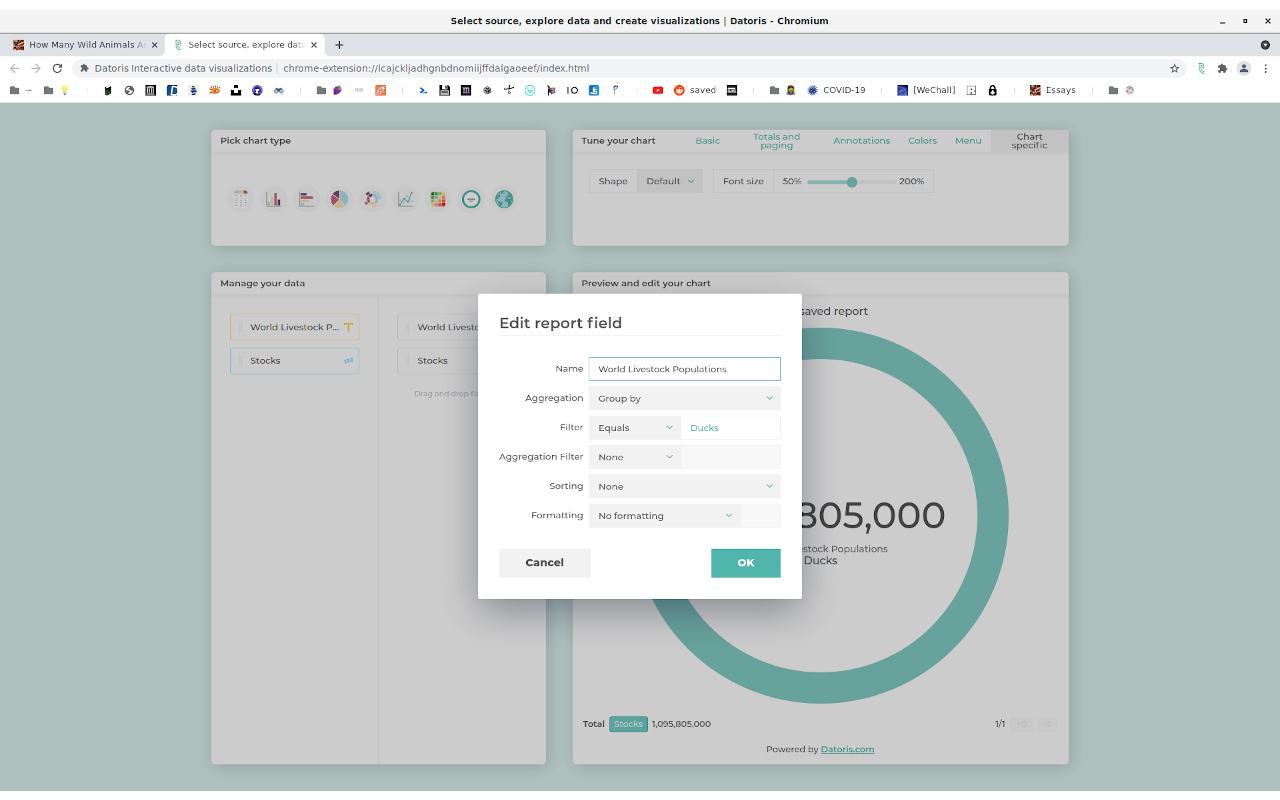The width and height of the screenshot is (1280, 800).
Task: Click in the Name input field
Action: click(685, 369)
